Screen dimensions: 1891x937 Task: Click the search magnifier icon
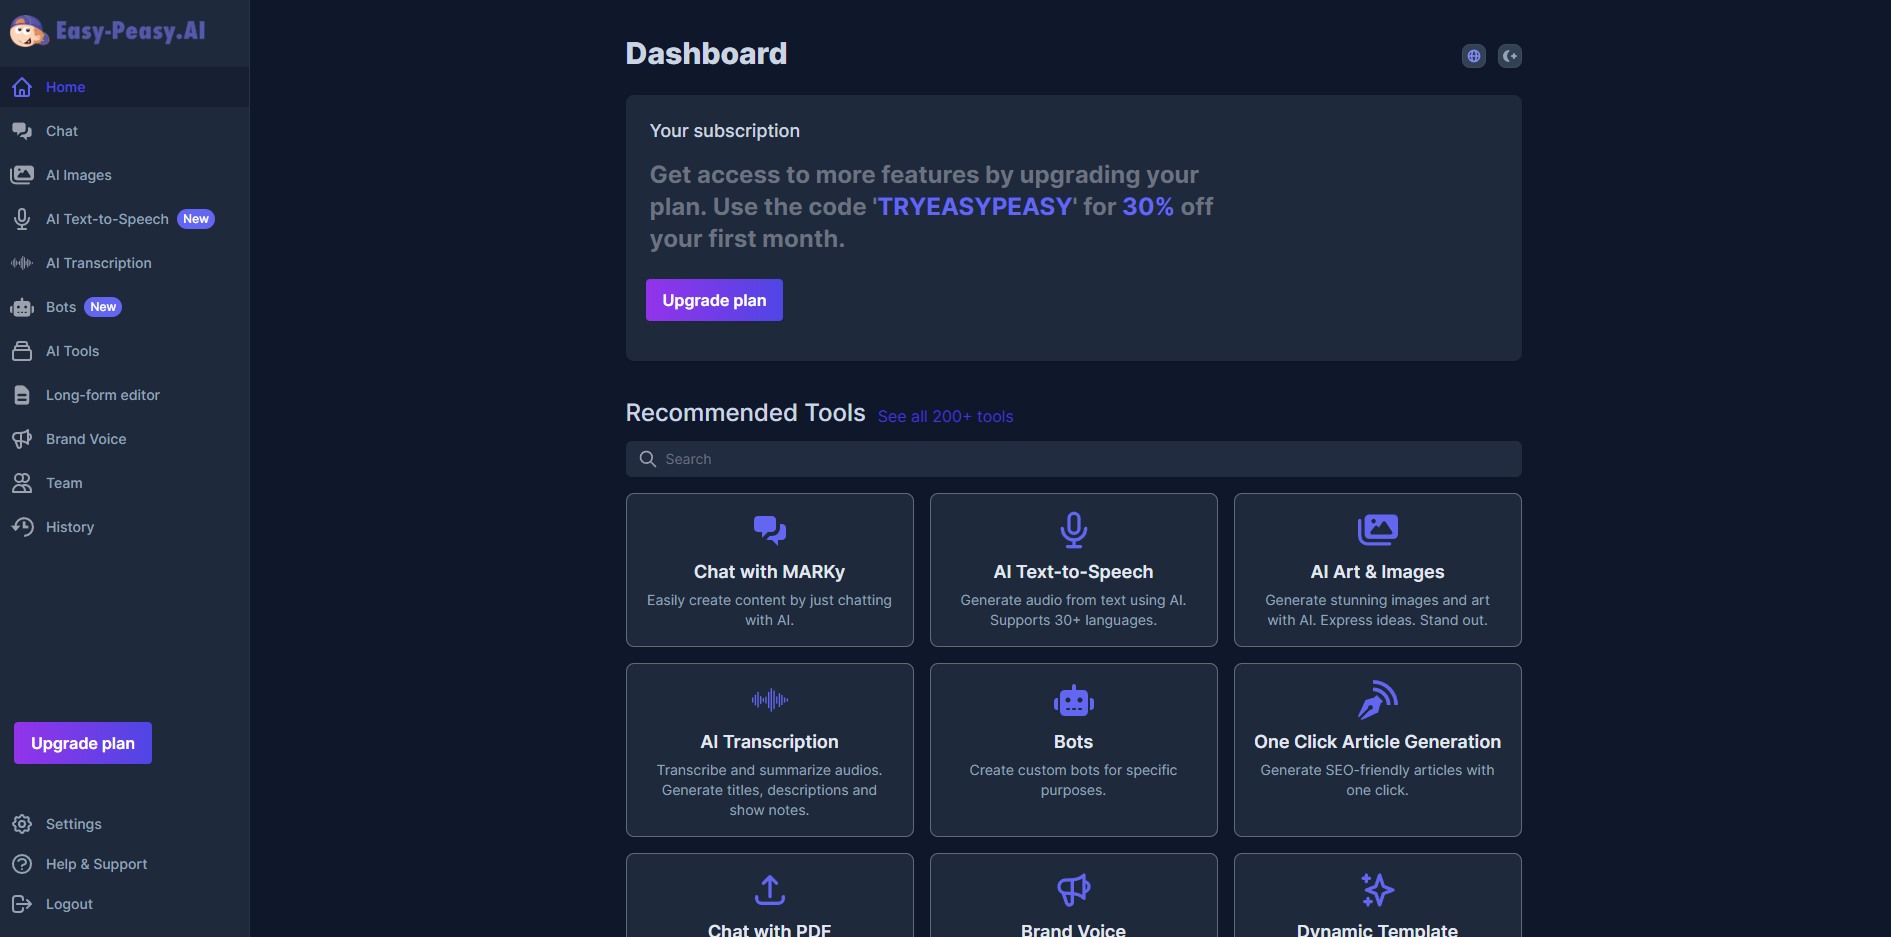[x=648, y=459]
